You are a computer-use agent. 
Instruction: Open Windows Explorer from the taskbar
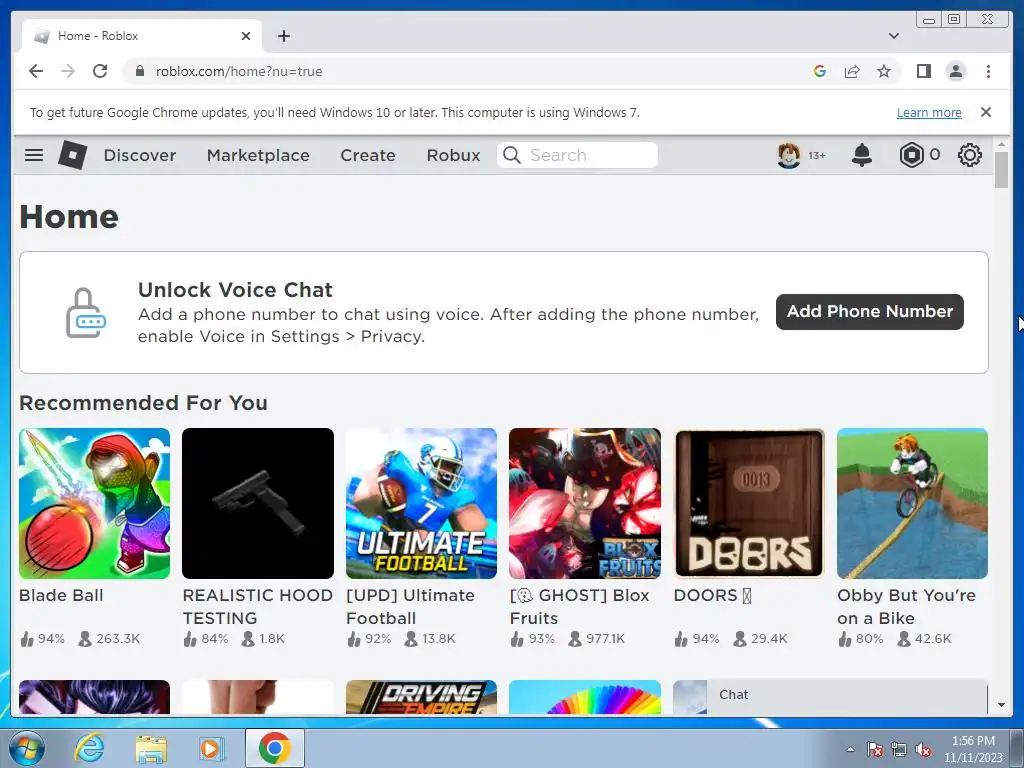coord(151,748)
